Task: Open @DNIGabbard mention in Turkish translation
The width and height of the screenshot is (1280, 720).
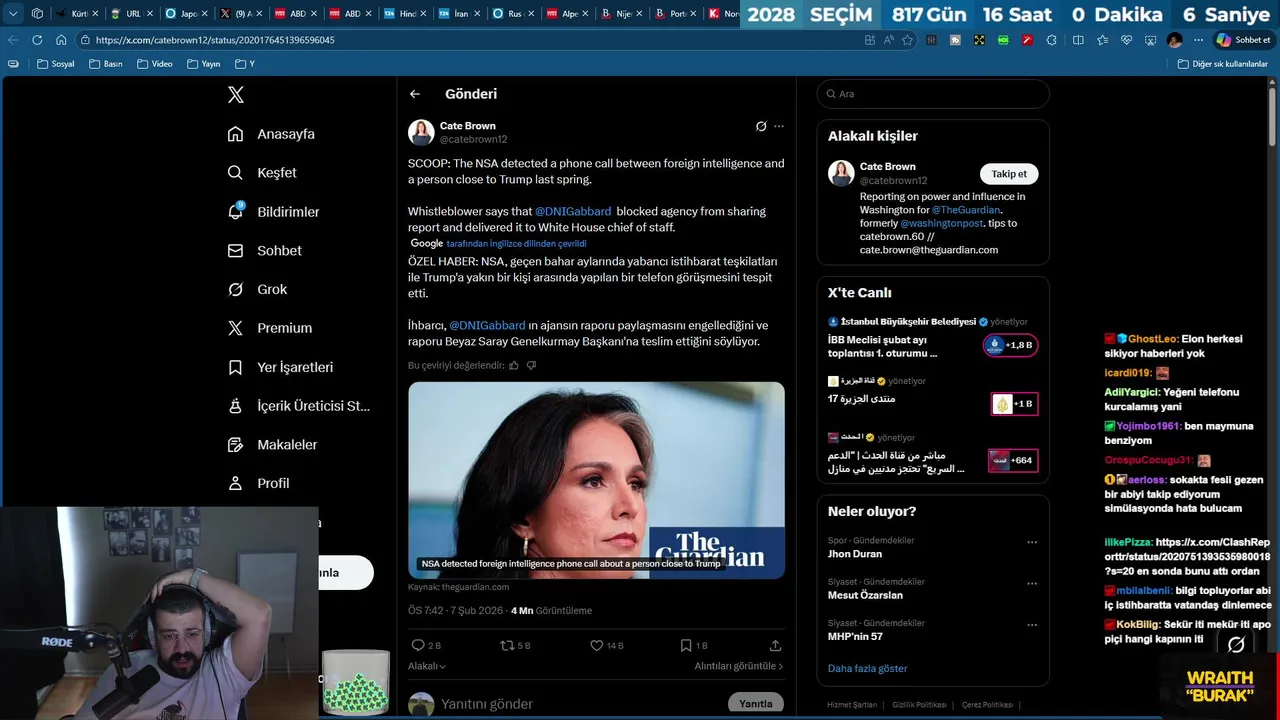Action: (x=487, y=326)
